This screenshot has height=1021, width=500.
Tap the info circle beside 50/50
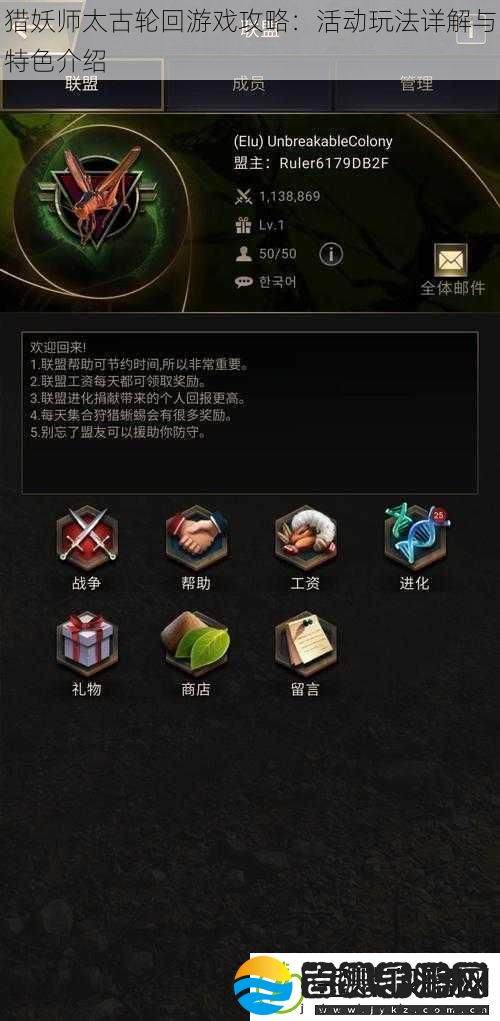(331, 254)
